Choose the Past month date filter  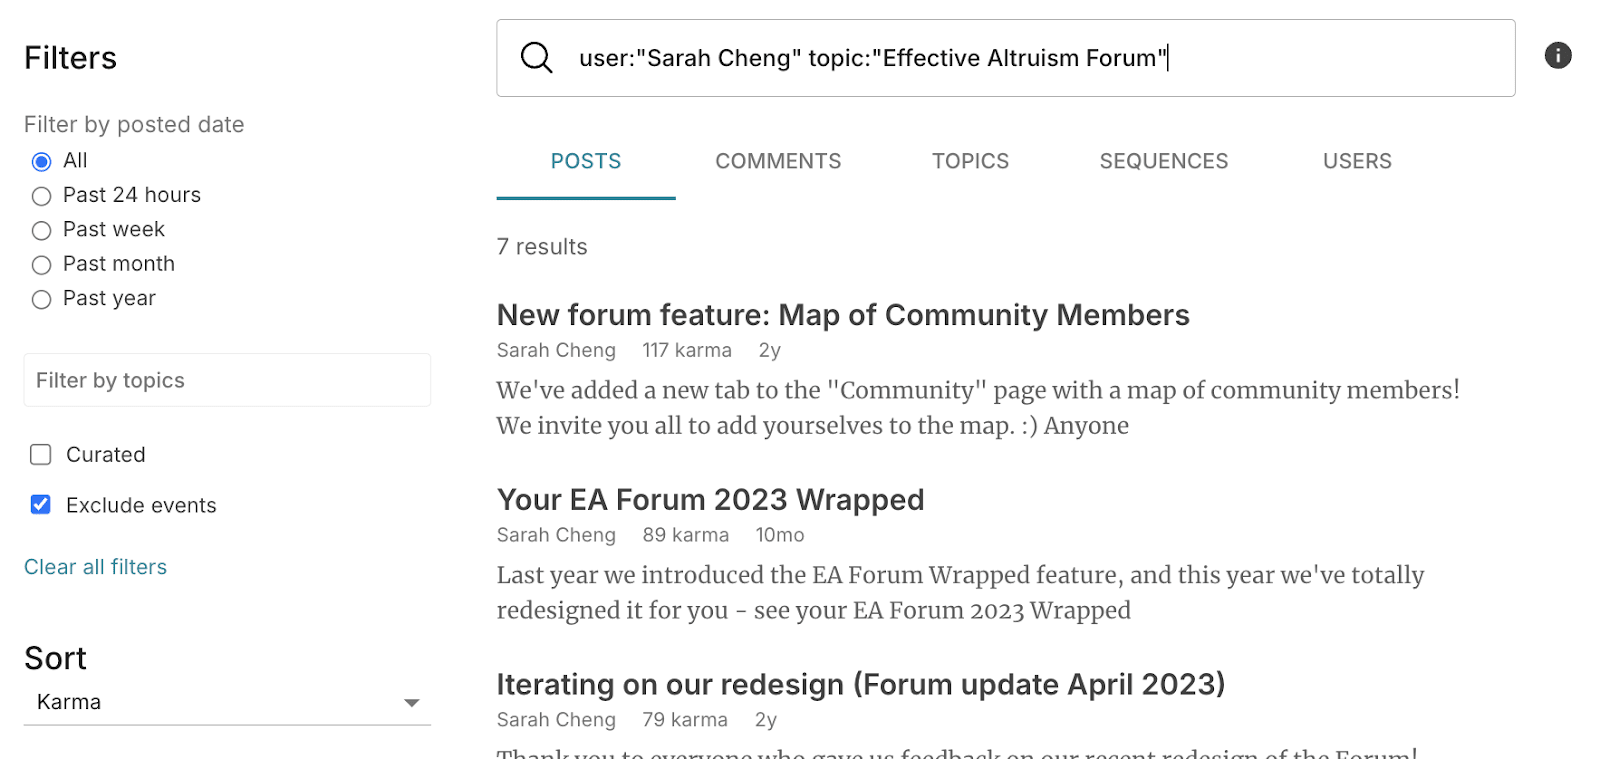pos(41,265)
